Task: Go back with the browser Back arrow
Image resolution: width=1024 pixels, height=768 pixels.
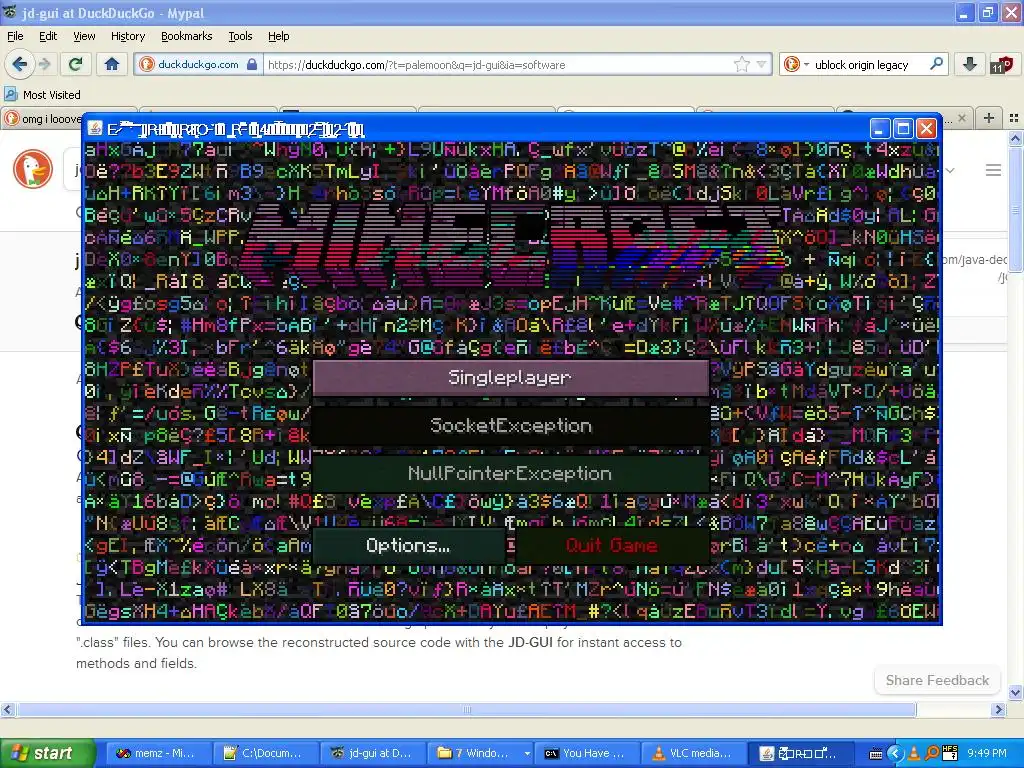Action: 19,64
